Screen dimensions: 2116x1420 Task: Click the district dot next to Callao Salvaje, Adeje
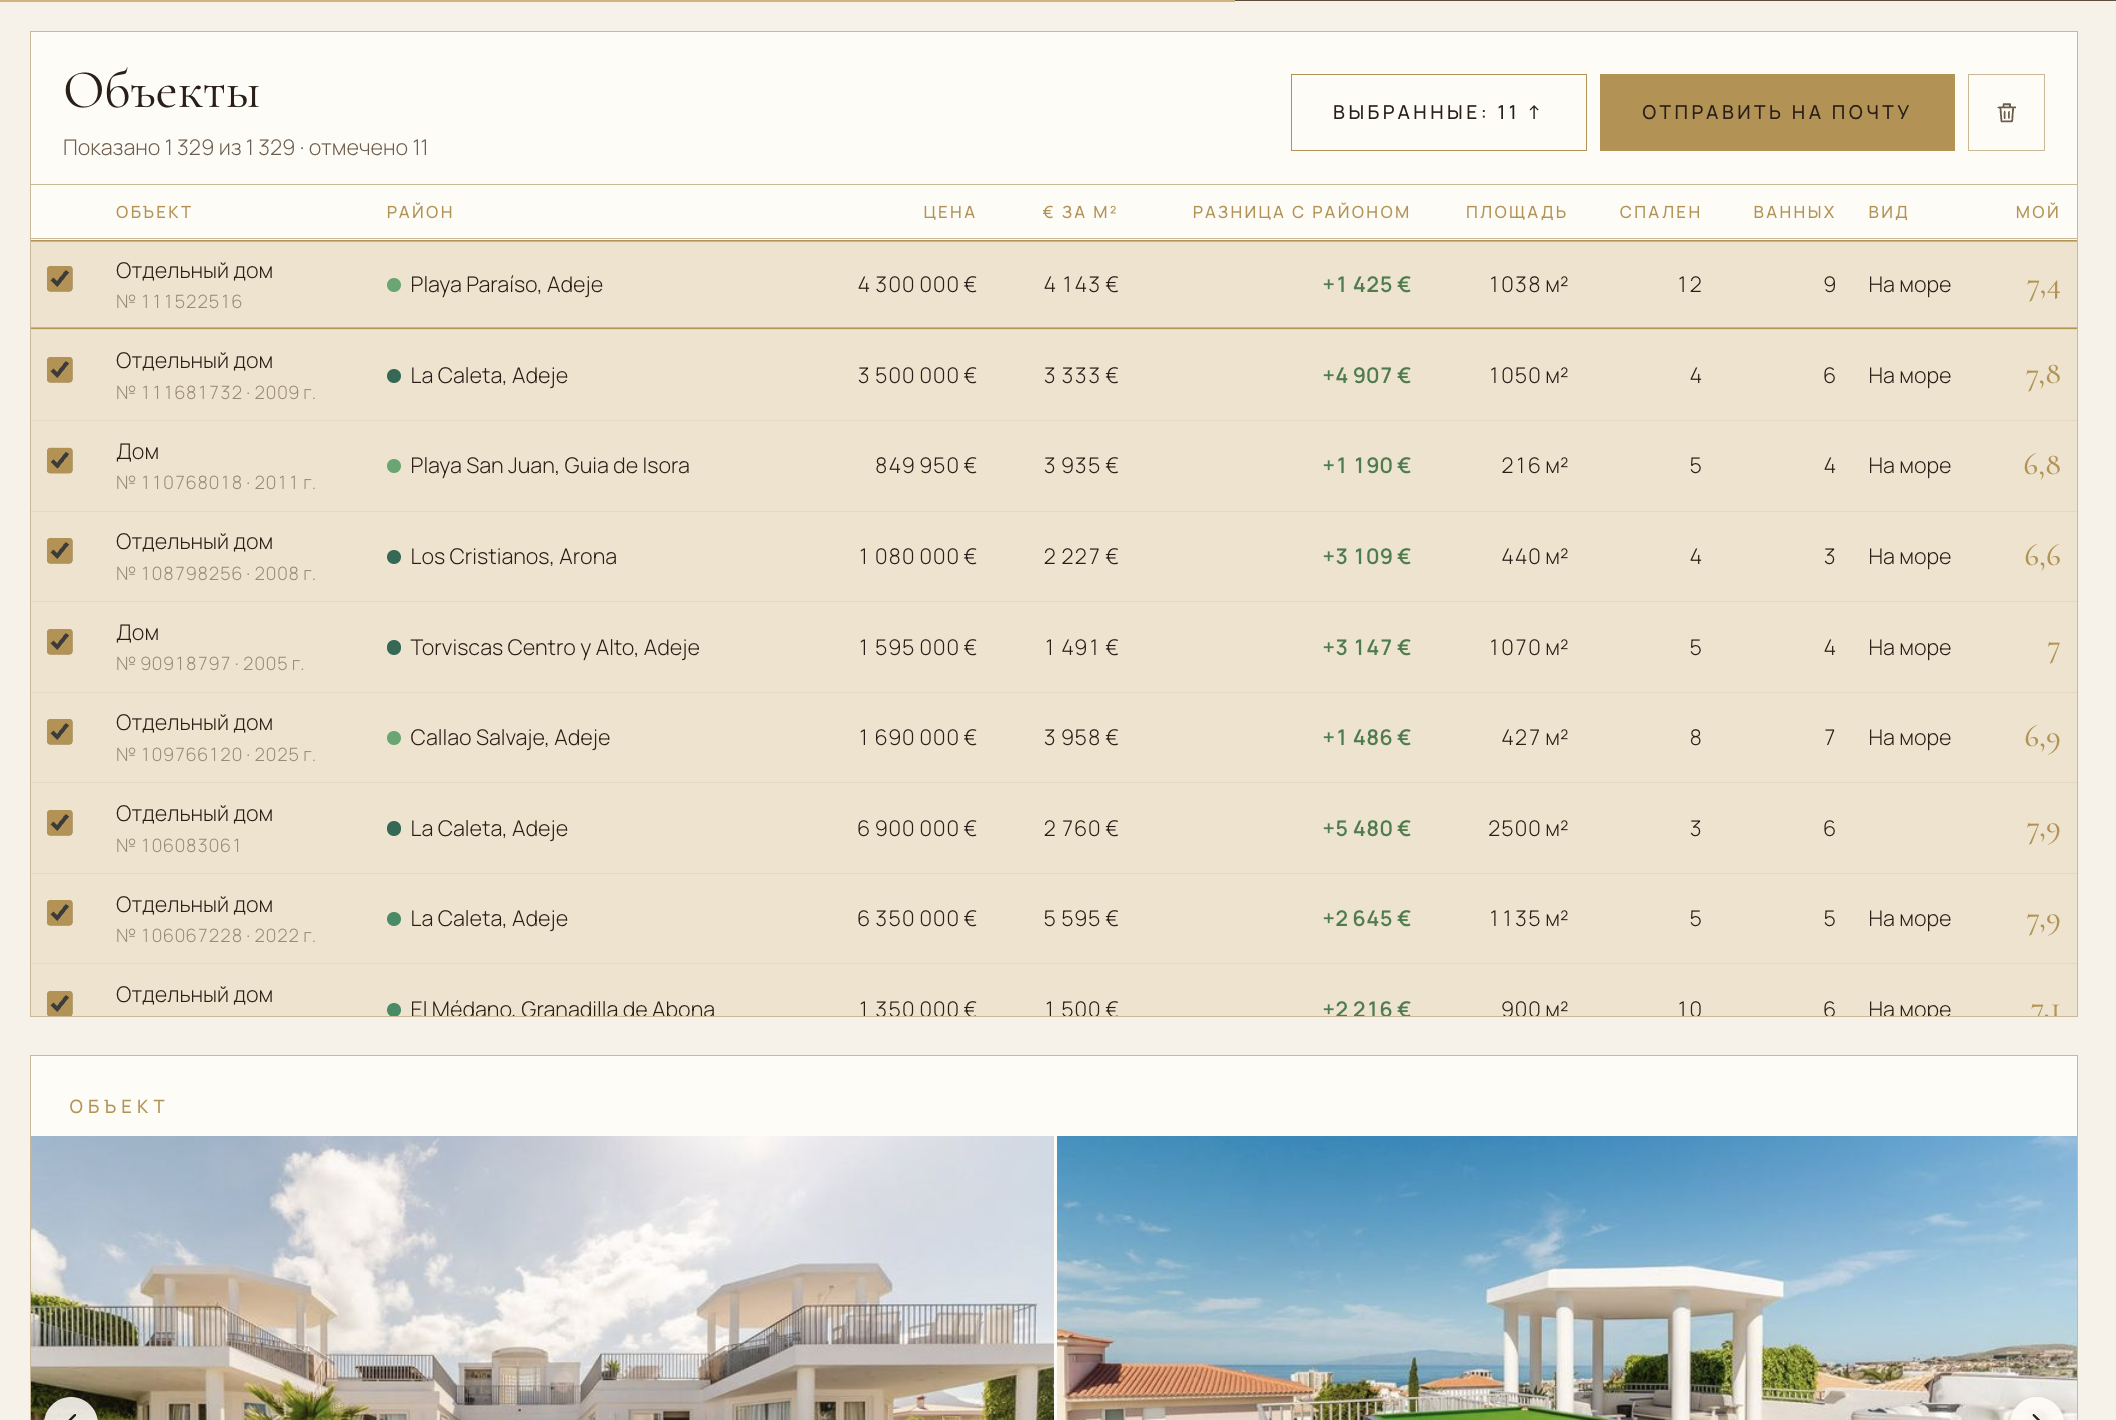[394, 738]
